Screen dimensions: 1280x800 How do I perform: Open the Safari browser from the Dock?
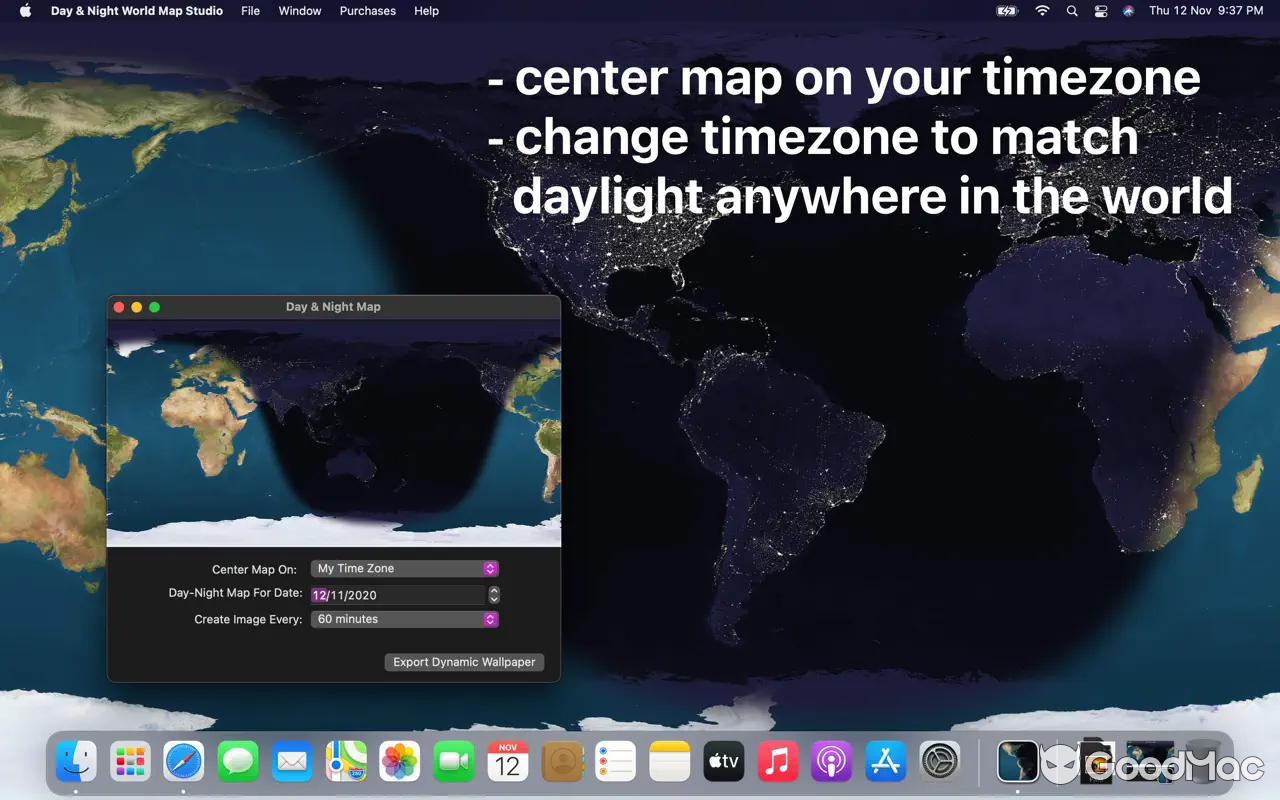click(184, 762)
